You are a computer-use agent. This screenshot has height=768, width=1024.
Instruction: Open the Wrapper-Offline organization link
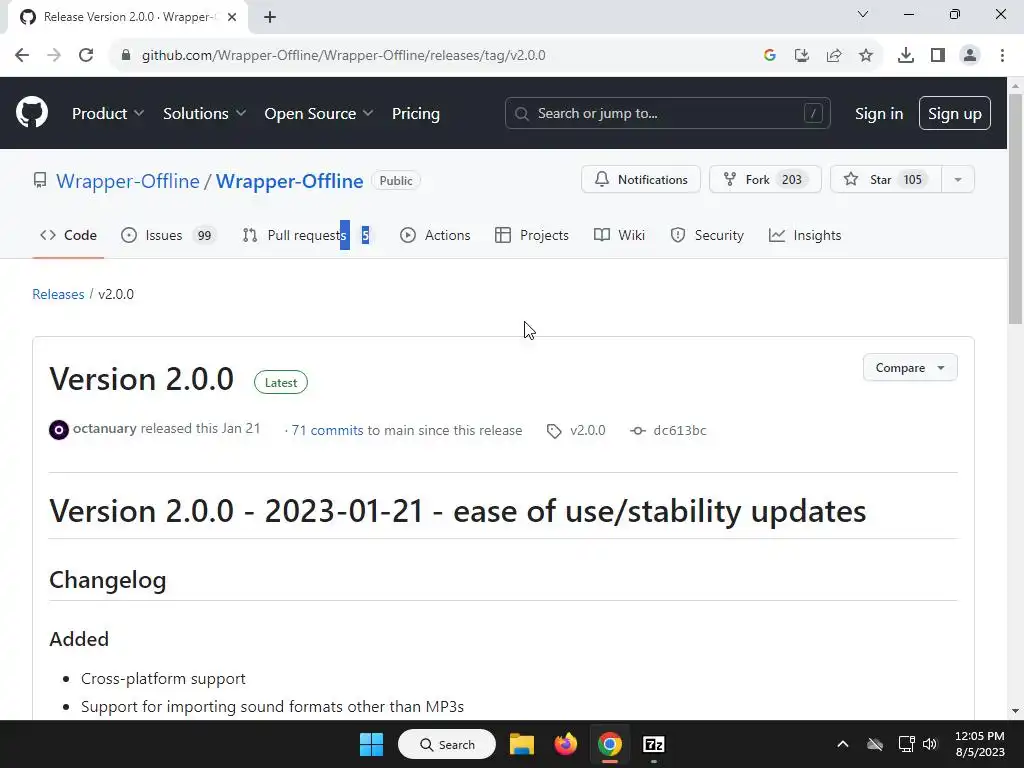click(x=128, y=181)
